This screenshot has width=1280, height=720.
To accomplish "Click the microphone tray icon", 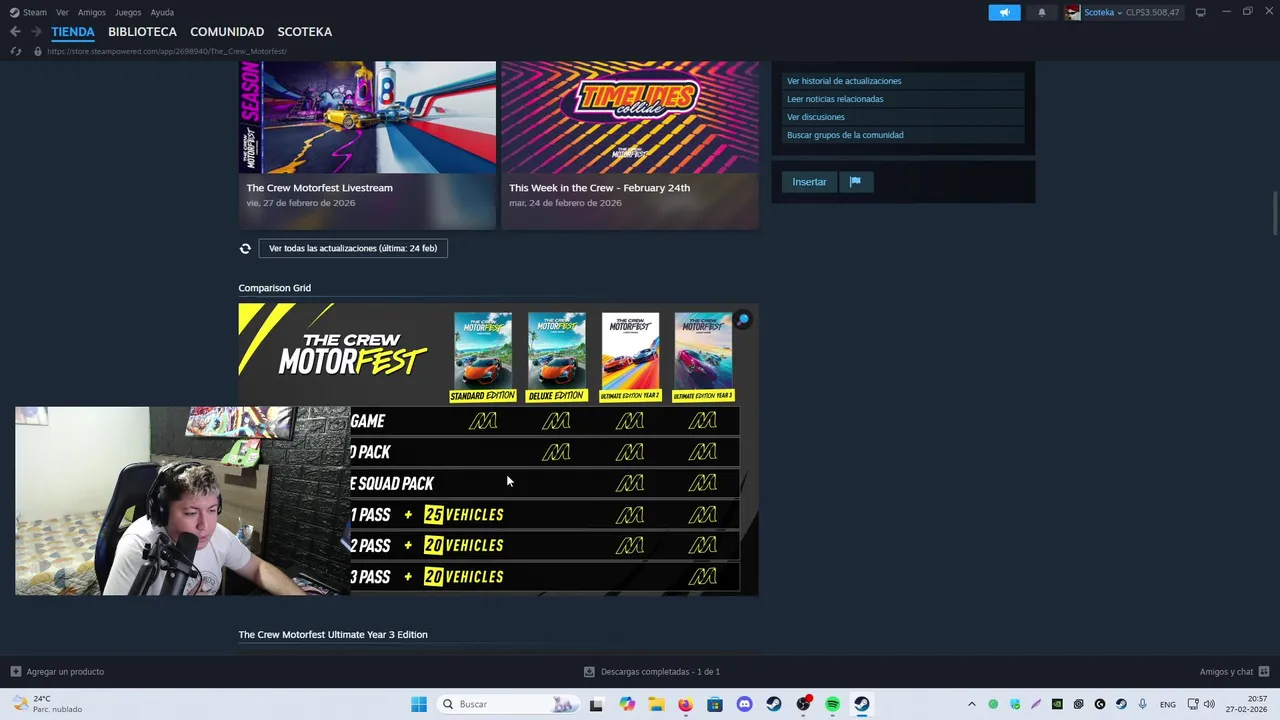I will [x=1142, y=704].
